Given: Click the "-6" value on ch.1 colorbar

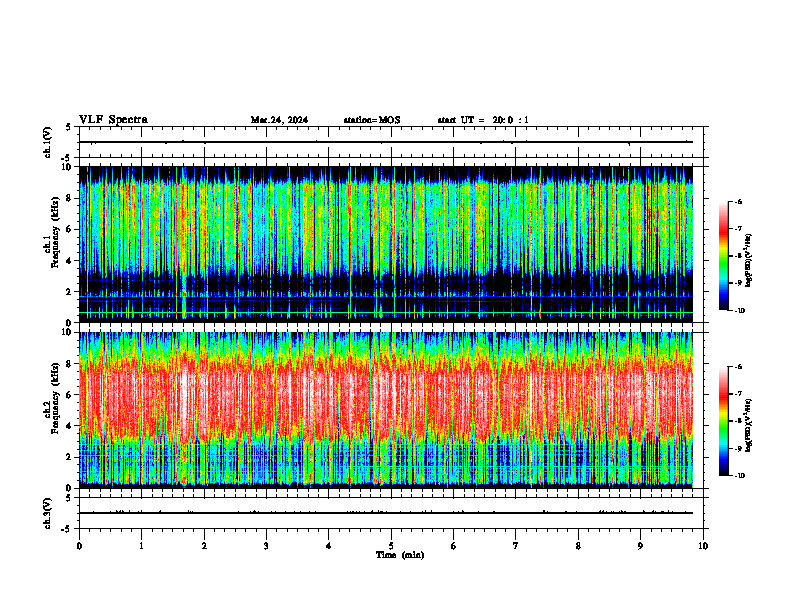Looking at the screenshot, I should 738,201.
